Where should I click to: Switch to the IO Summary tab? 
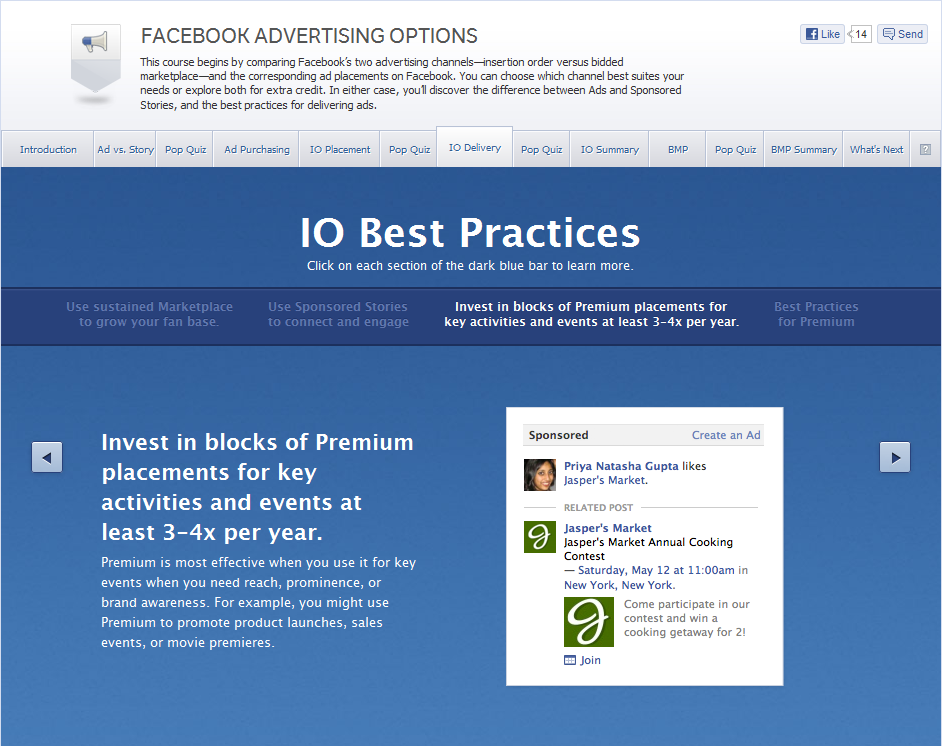(x=609, y=150)
